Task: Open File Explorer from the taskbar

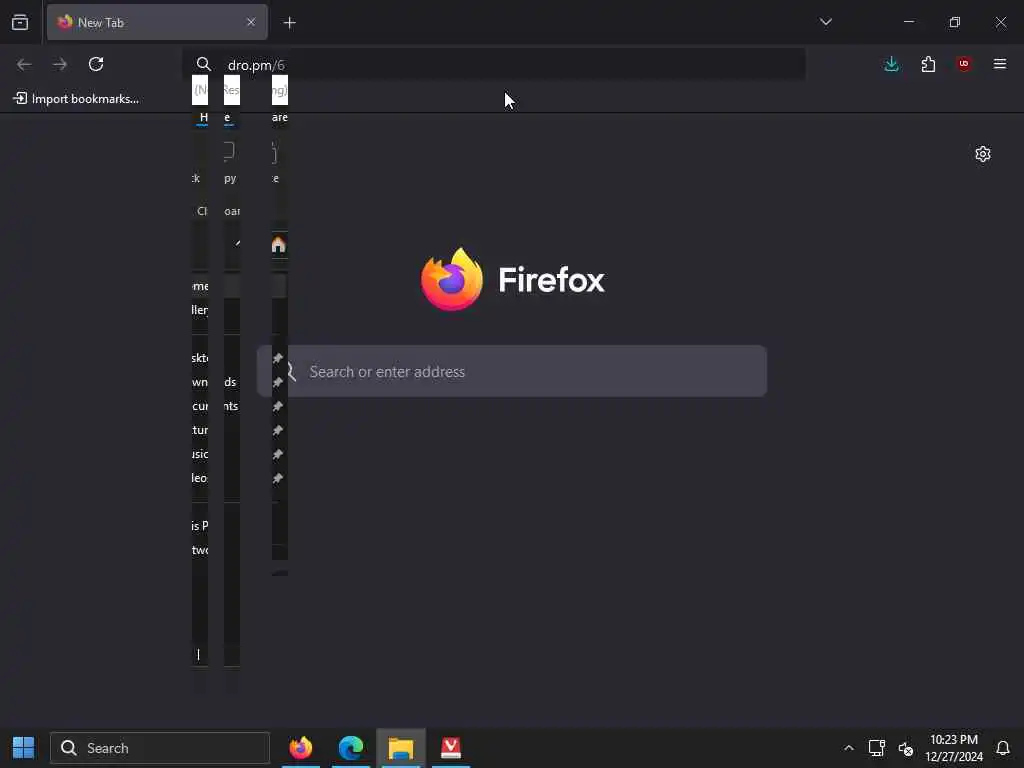Action: coord(401,748)
